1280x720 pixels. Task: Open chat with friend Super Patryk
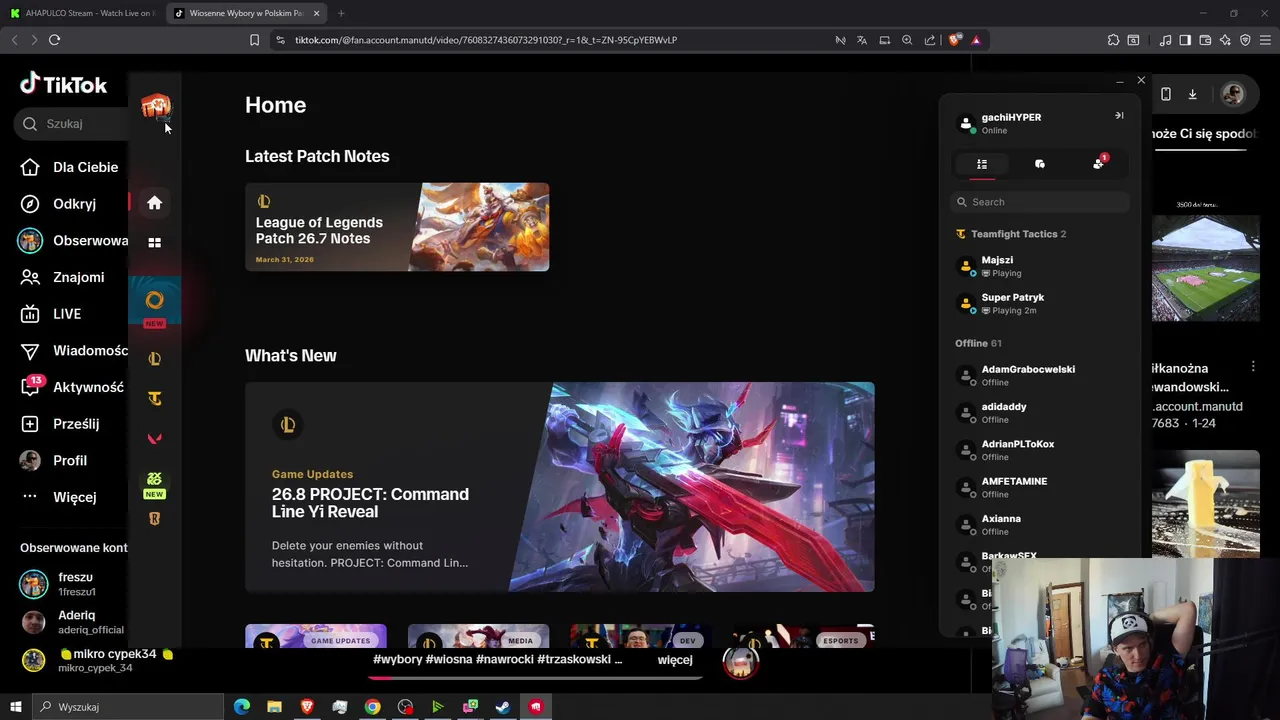point(1040,303)
